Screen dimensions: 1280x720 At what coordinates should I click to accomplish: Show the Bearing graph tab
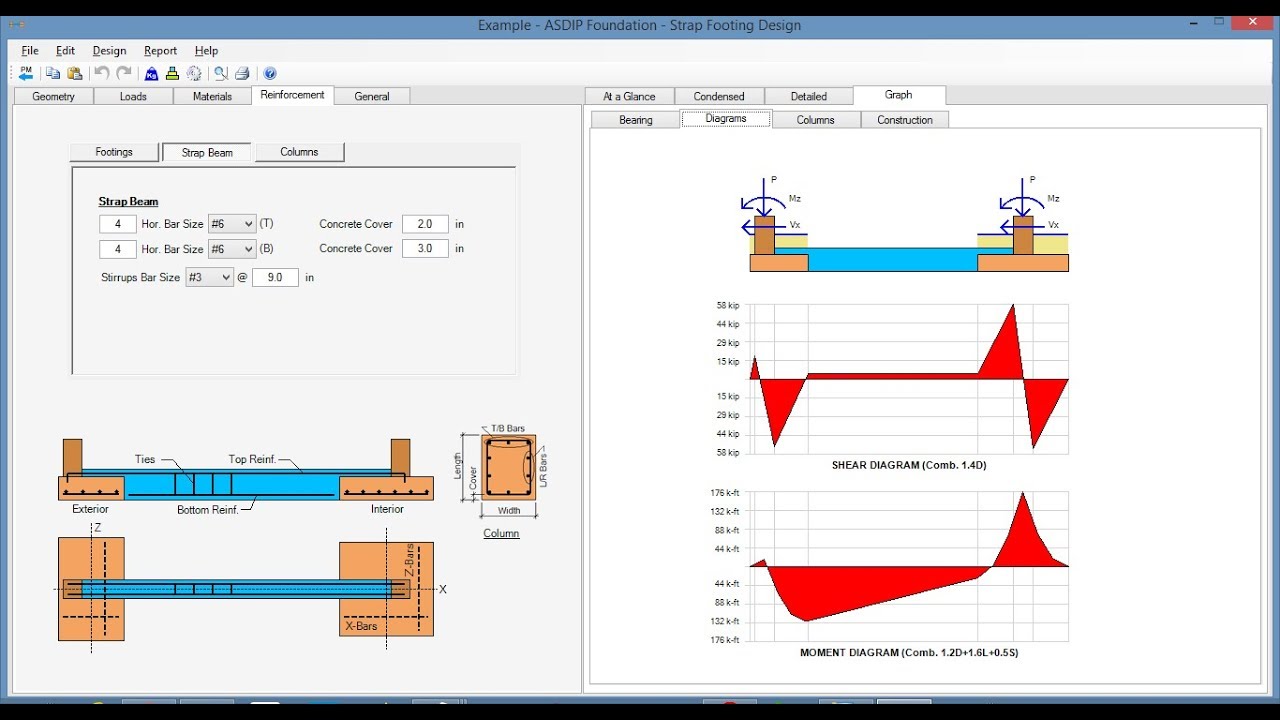coord(636,120)
